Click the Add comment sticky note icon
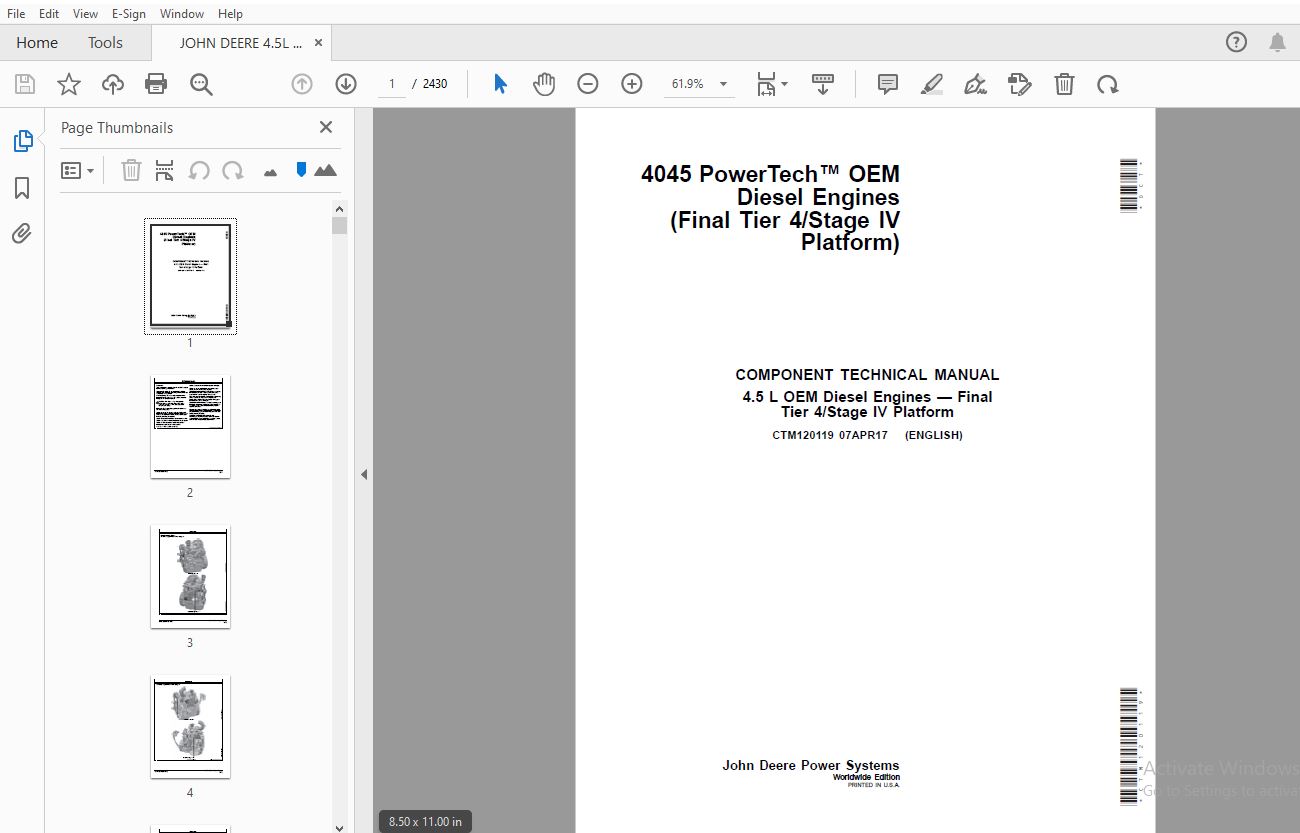This screenshot has width=1300, height=833. coord(887,84)
